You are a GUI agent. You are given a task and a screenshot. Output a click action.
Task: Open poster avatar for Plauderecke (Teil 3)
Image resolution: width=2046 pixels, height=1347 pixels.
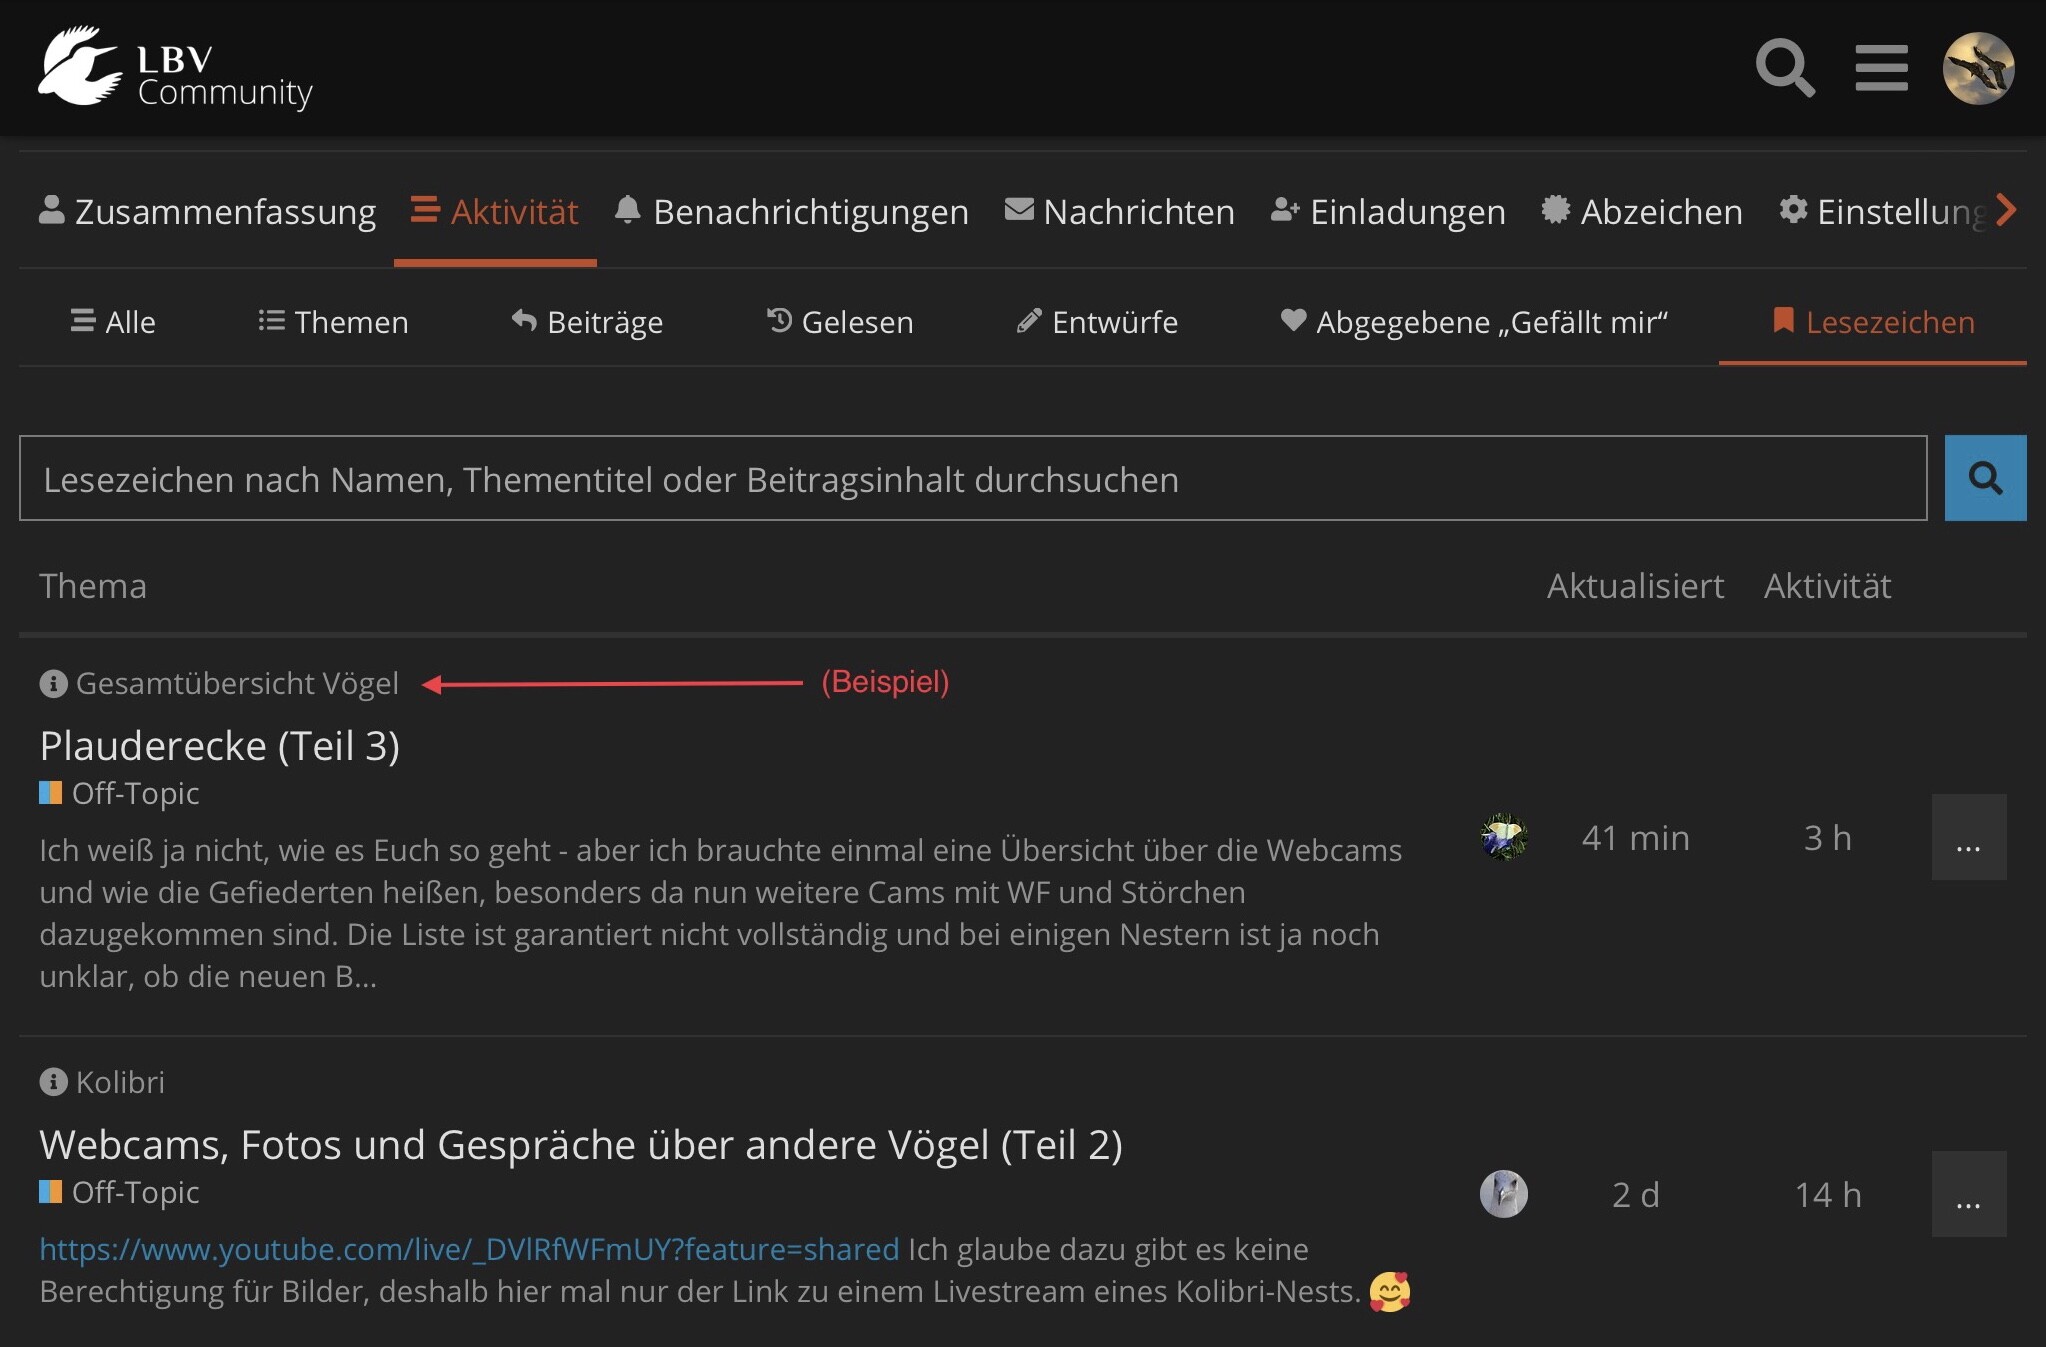point(1503,837)
